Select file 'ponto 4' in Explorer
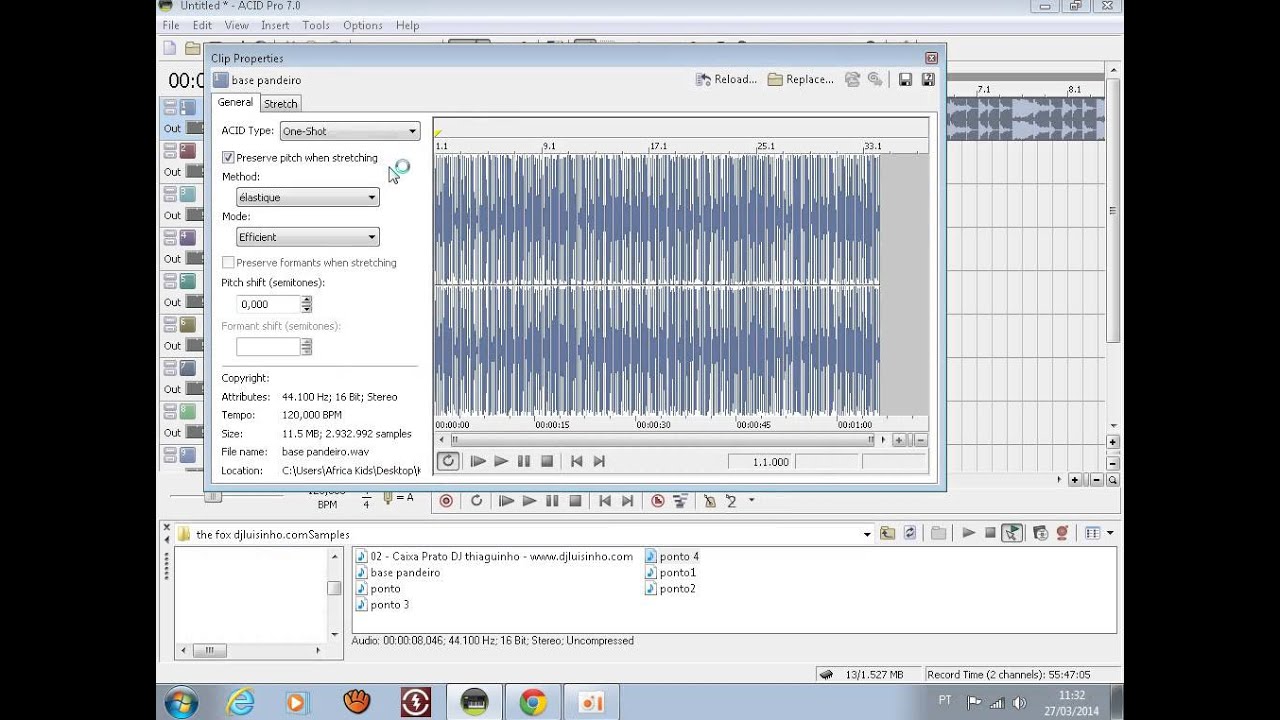Viewport: 1280px width, 720px height. pyautogui.click(x=672, y=557)
